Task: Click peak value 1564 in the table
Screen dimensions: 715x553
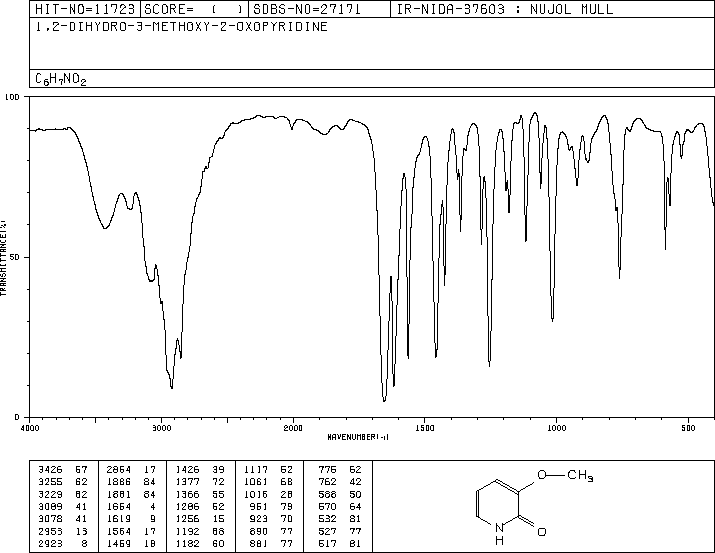Action: tap(119, 531)
